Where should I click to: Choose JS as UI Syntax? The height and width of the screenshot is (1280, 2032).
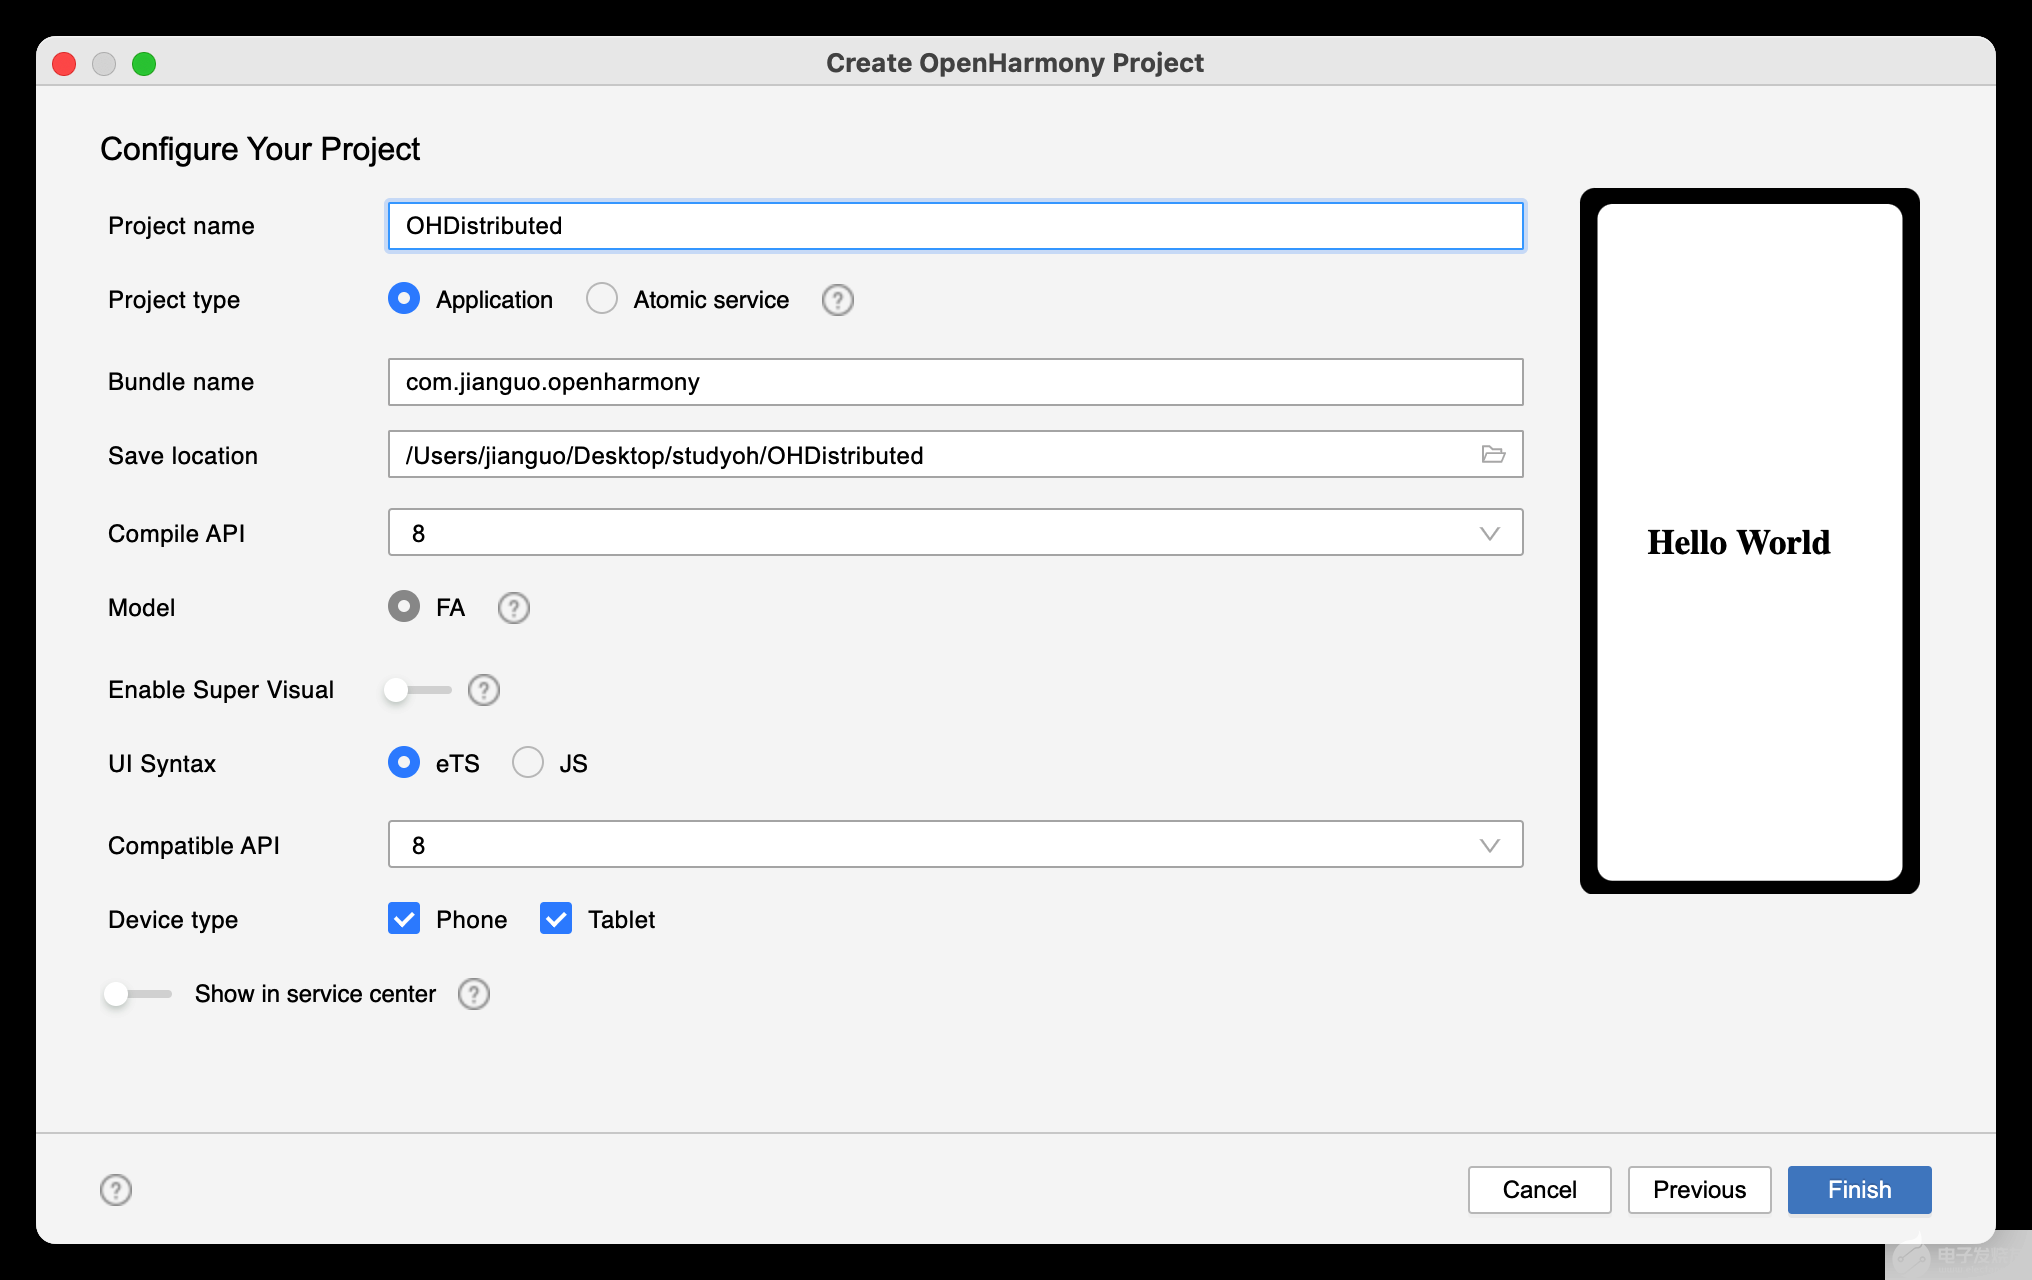(x=528, y=763)
